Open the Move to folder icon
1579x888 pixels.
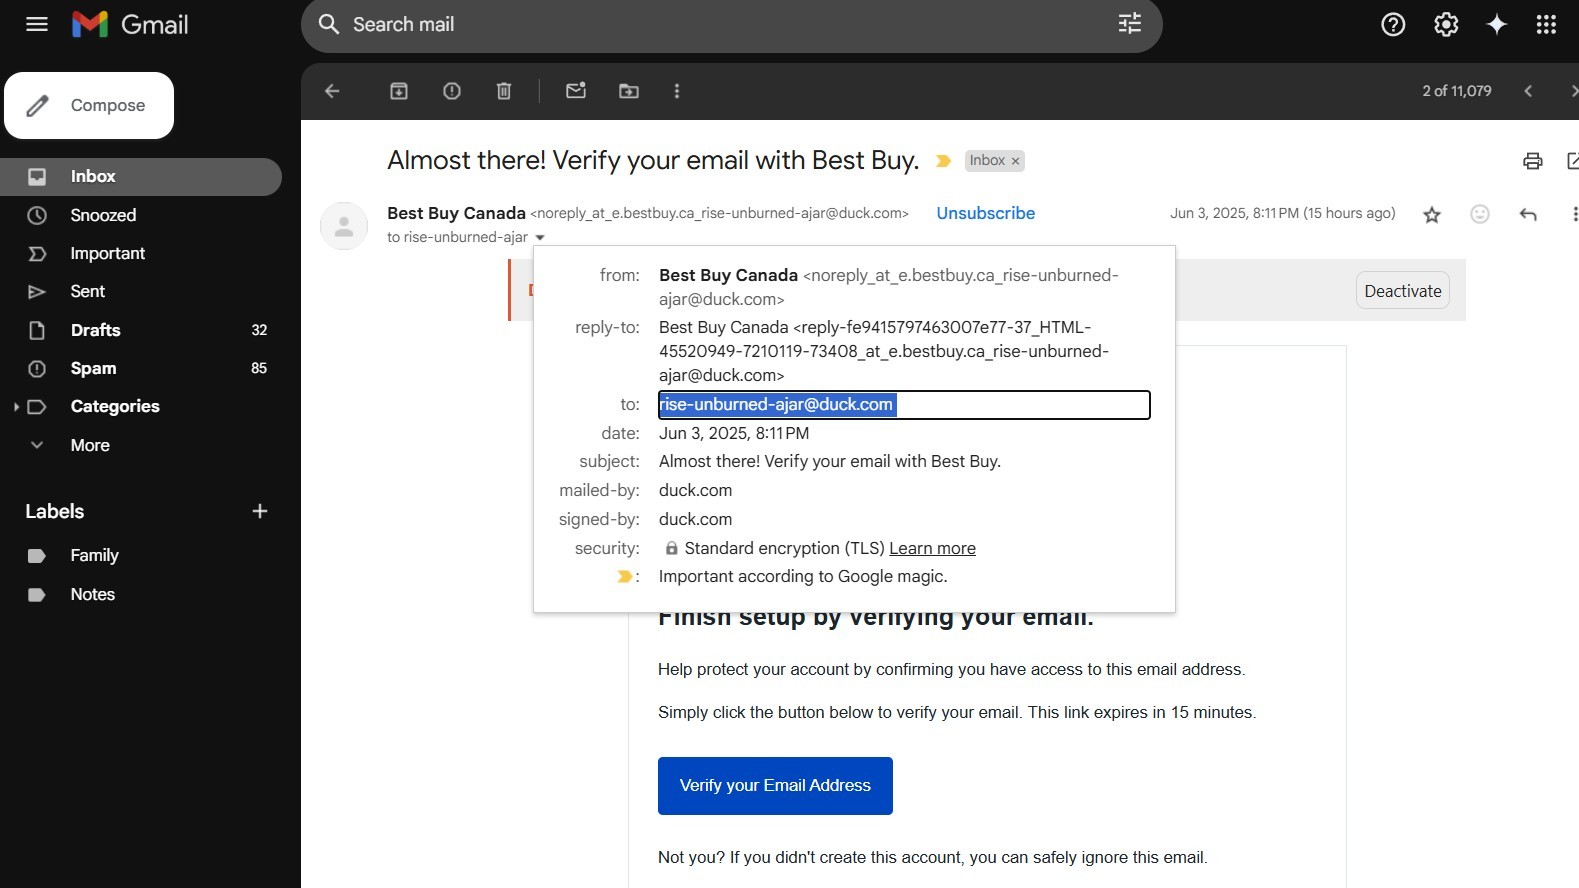pyautogui.click(x=629, y=91)
